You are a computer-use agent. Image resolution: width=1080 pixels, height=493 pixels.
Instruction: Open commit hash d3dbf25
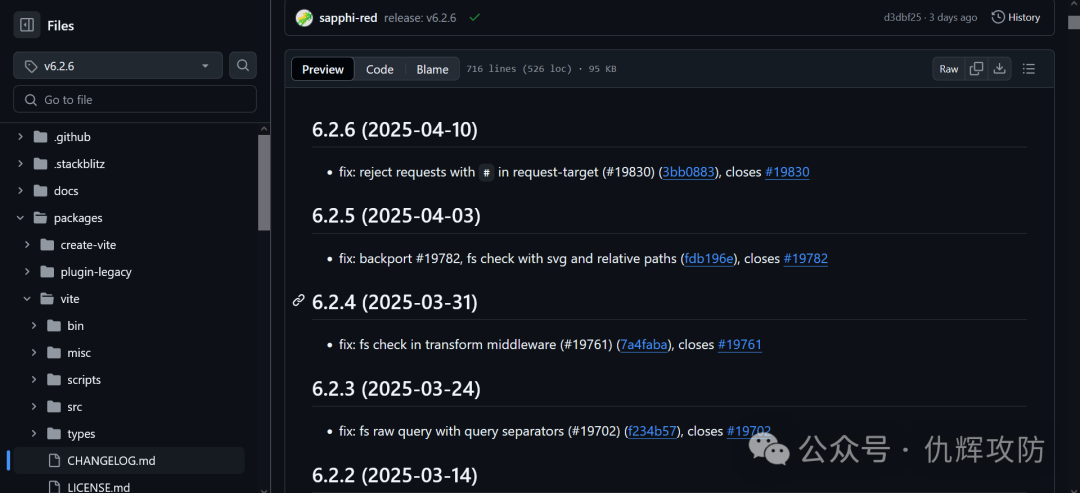point(903,18)
